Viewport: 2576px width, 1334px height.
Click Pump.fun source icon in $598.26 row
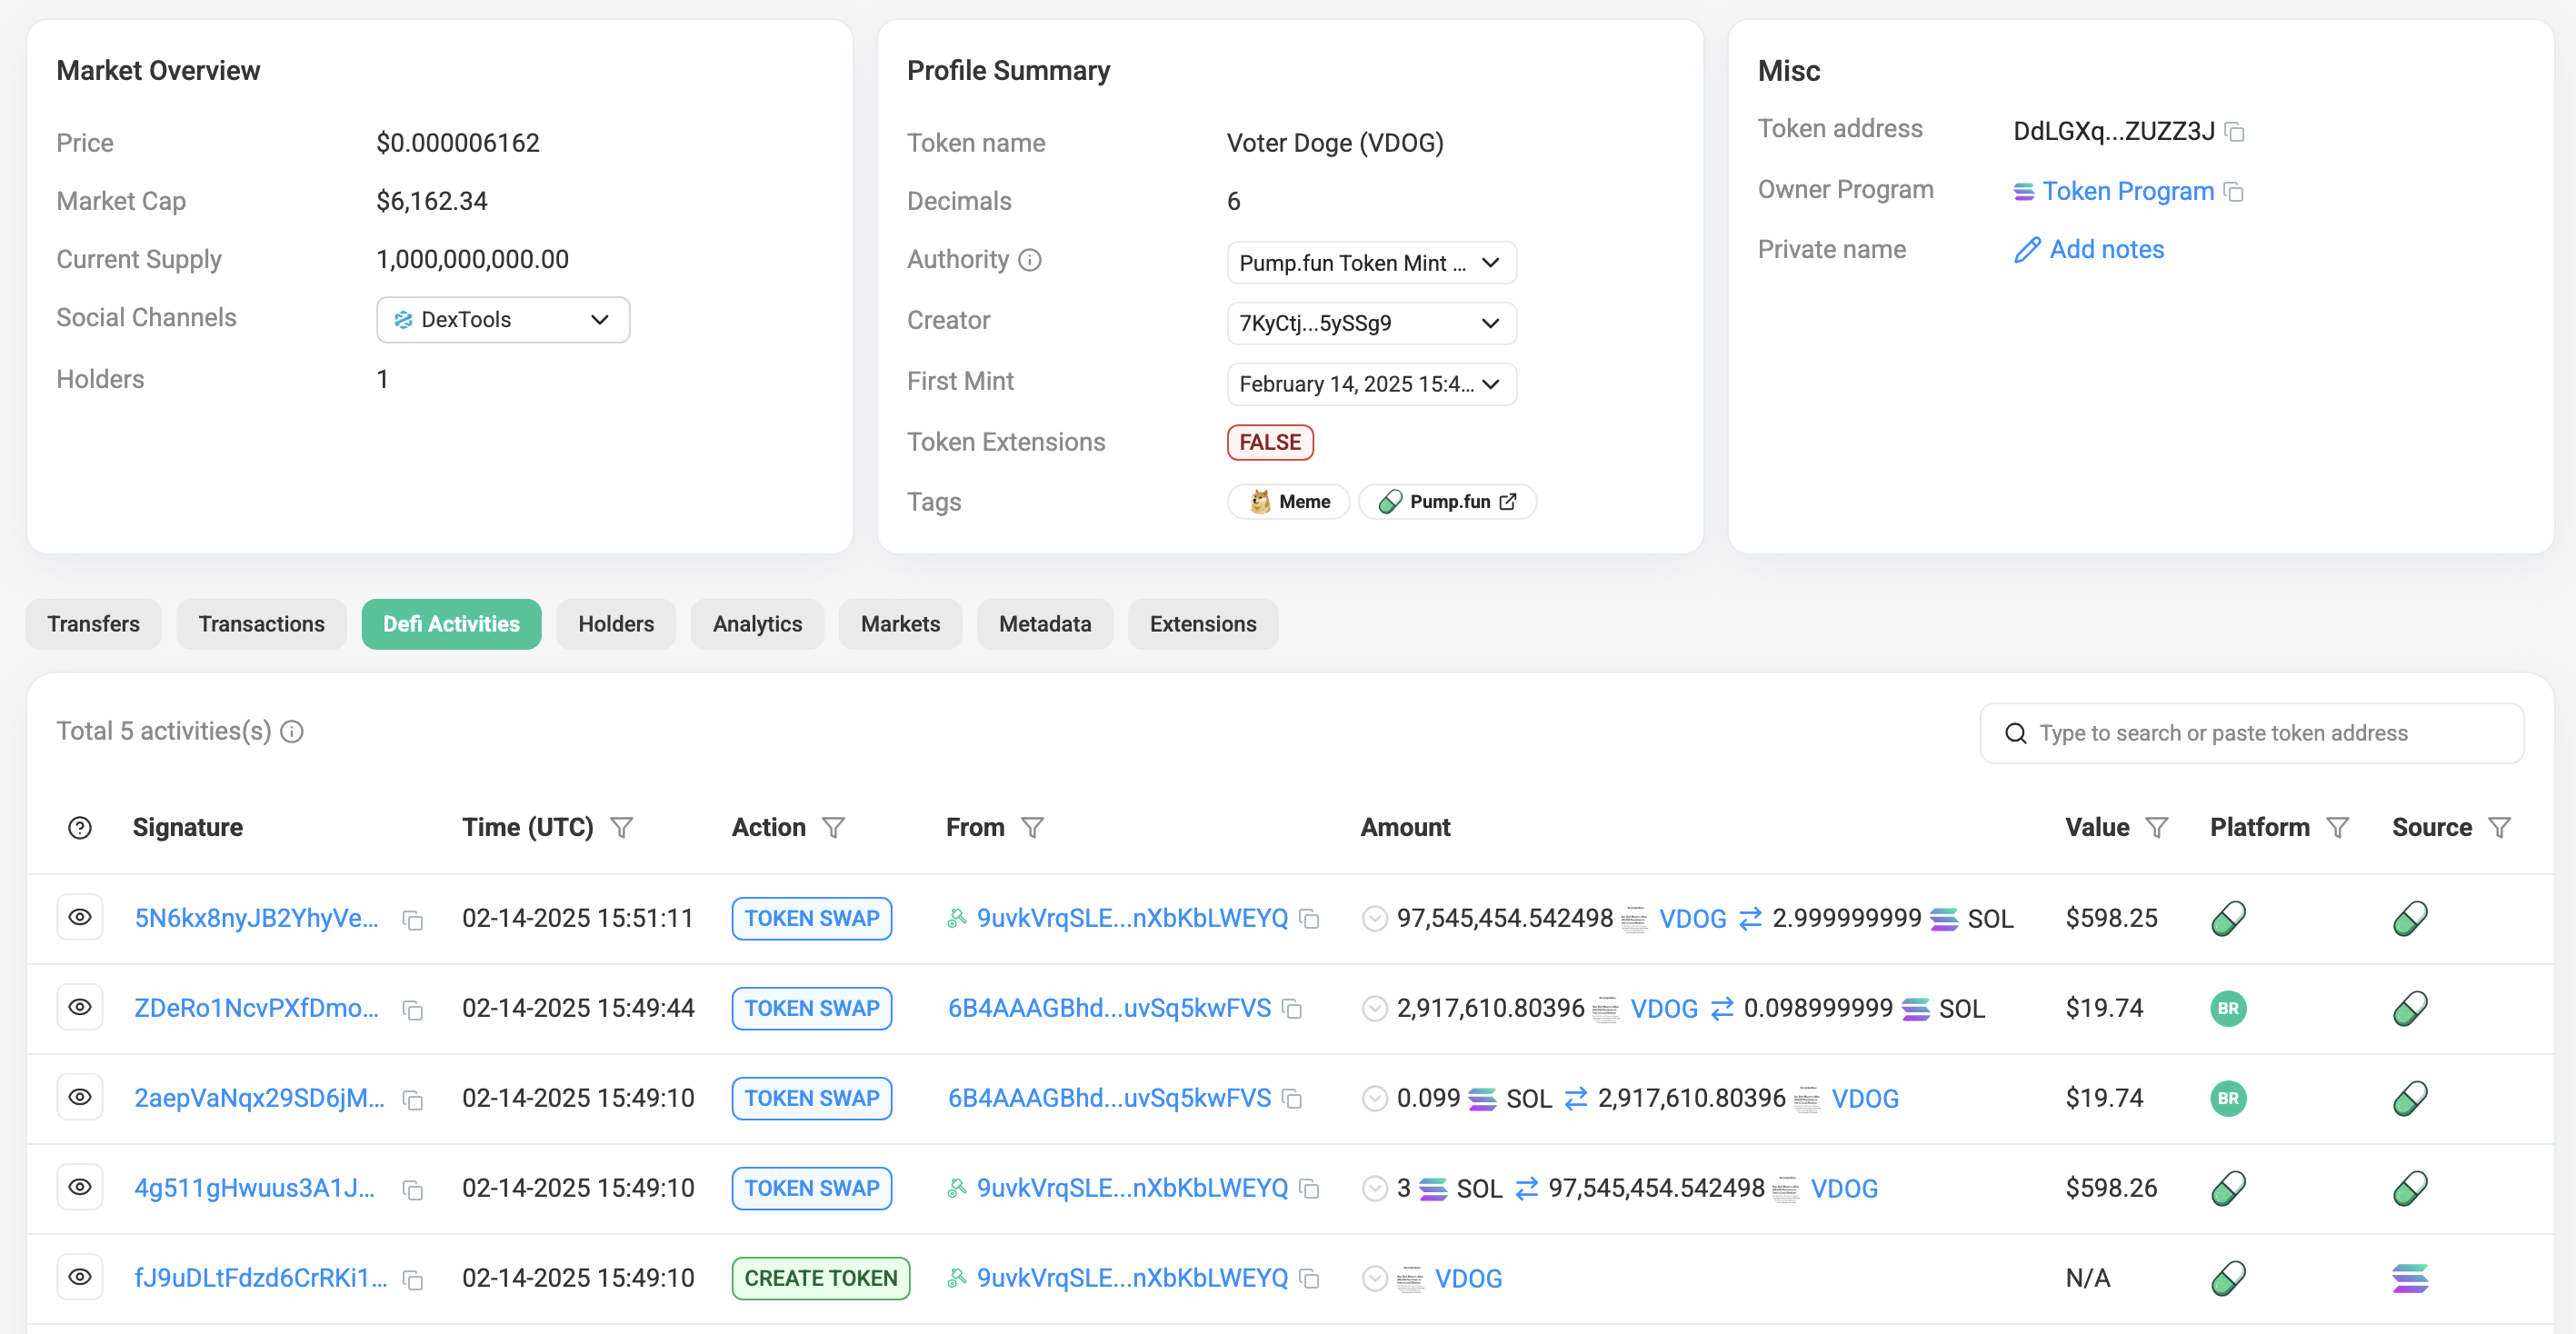[x=2410, y=1189]
